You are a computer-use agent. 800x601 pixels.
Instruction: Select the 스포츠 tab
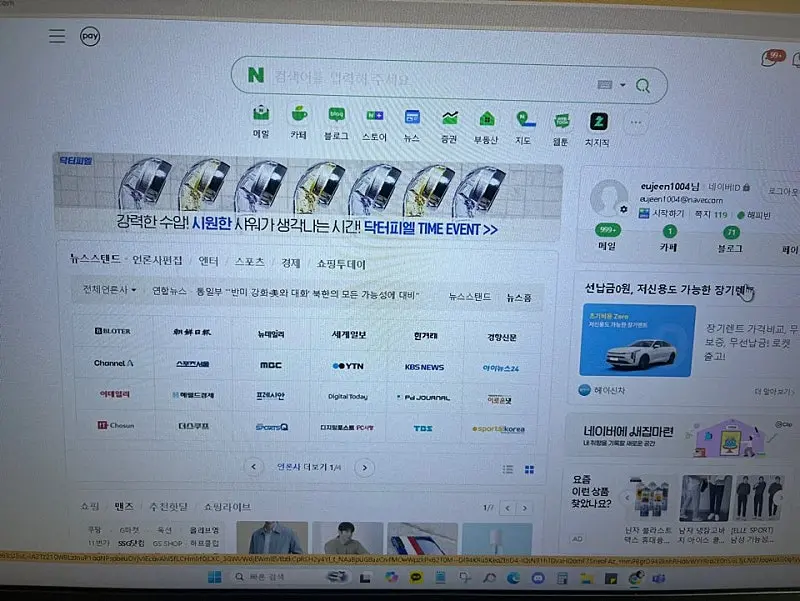(x=249, y=262)
